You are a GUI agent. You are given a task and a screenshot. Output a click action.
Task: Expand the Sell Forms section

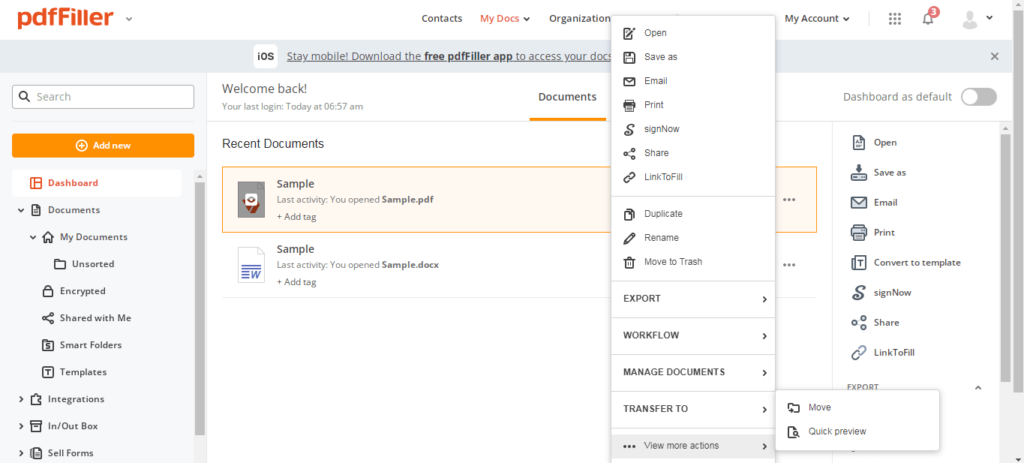[x=21, y=453]
